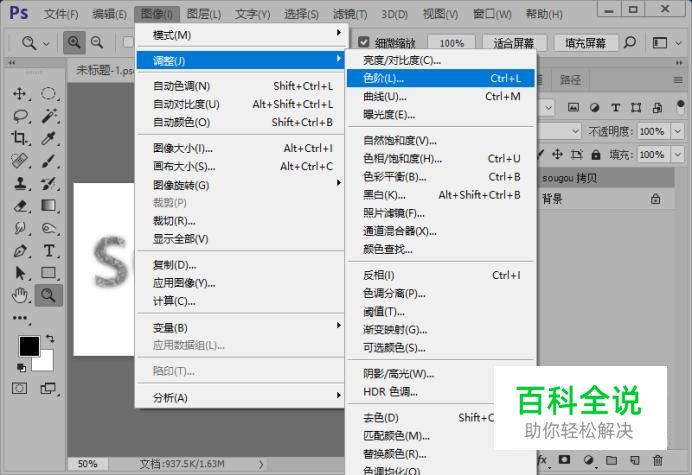The image size is (692, 475).
Task: Change the screen mode
Action: coord(48,388)
